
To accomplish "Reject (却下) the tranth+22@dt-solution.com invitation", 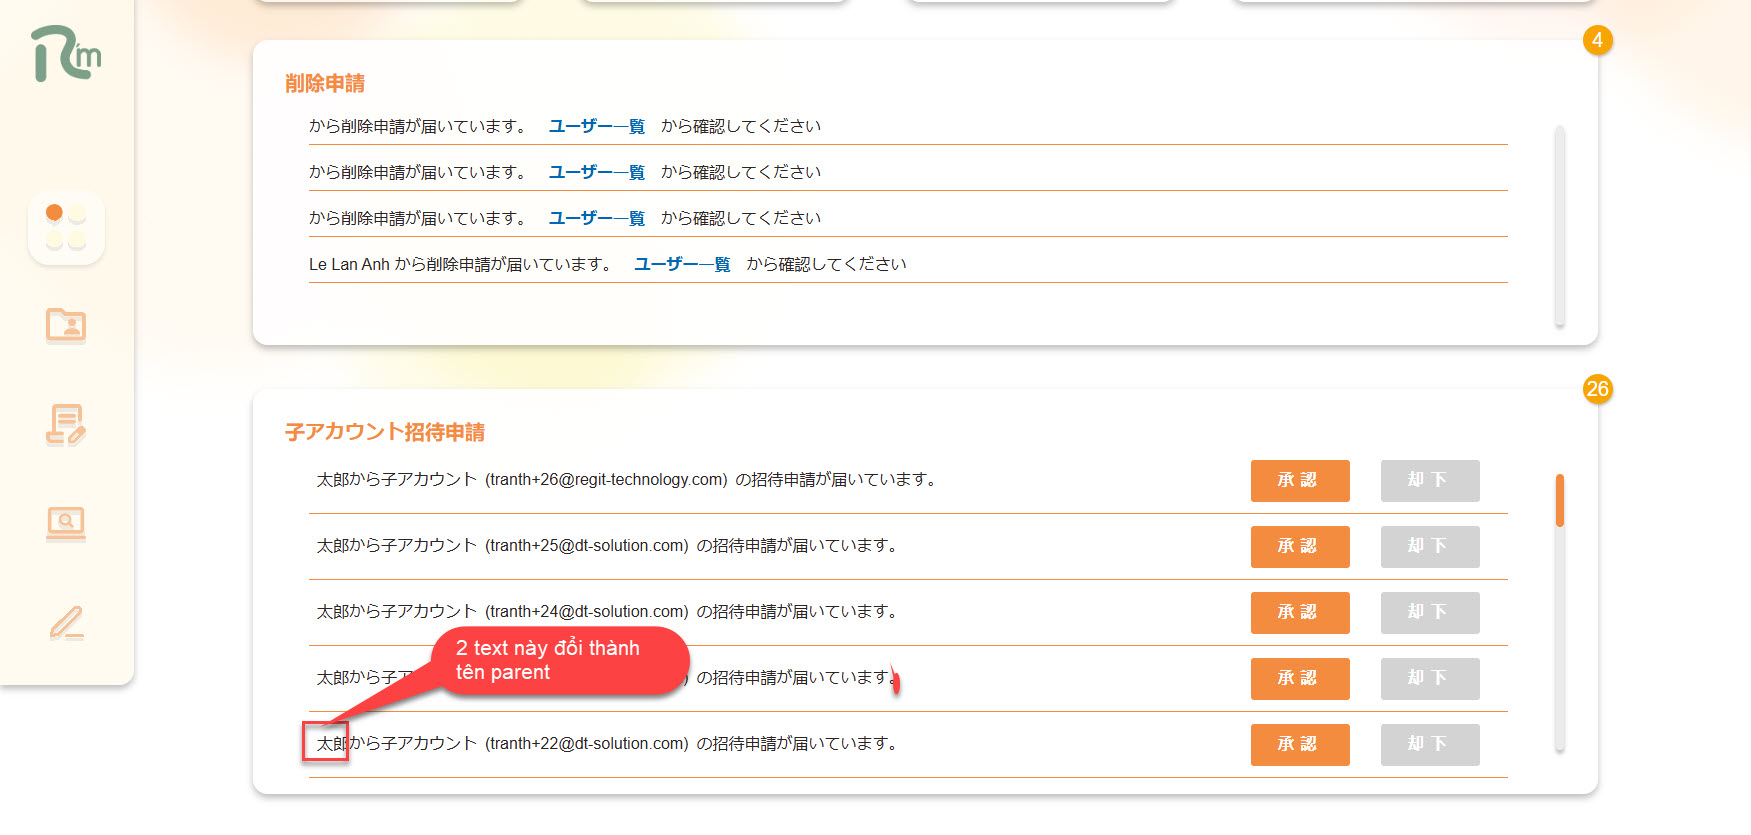I will [x=1429, y=745].
